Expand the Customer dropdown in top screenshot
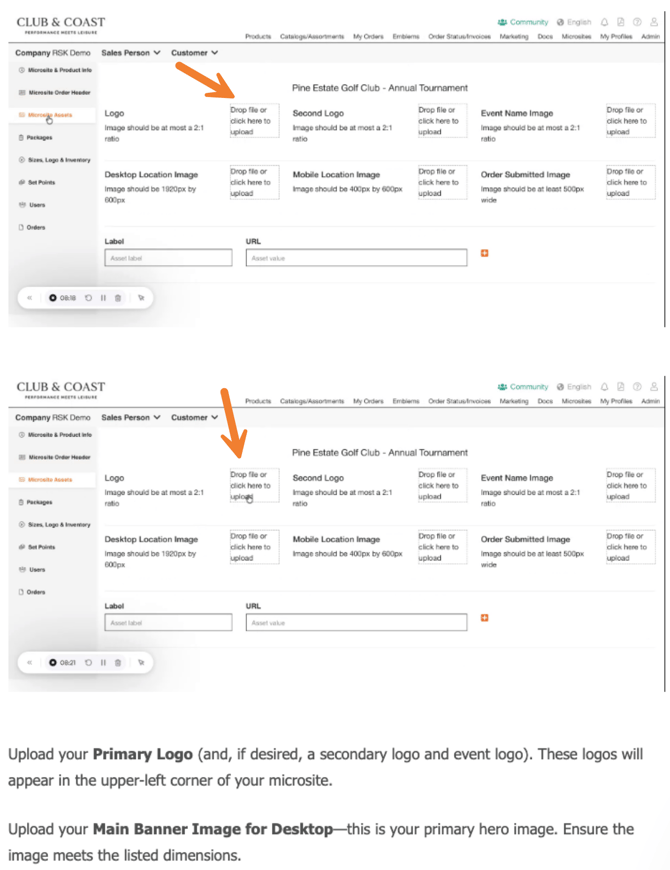 194,53
